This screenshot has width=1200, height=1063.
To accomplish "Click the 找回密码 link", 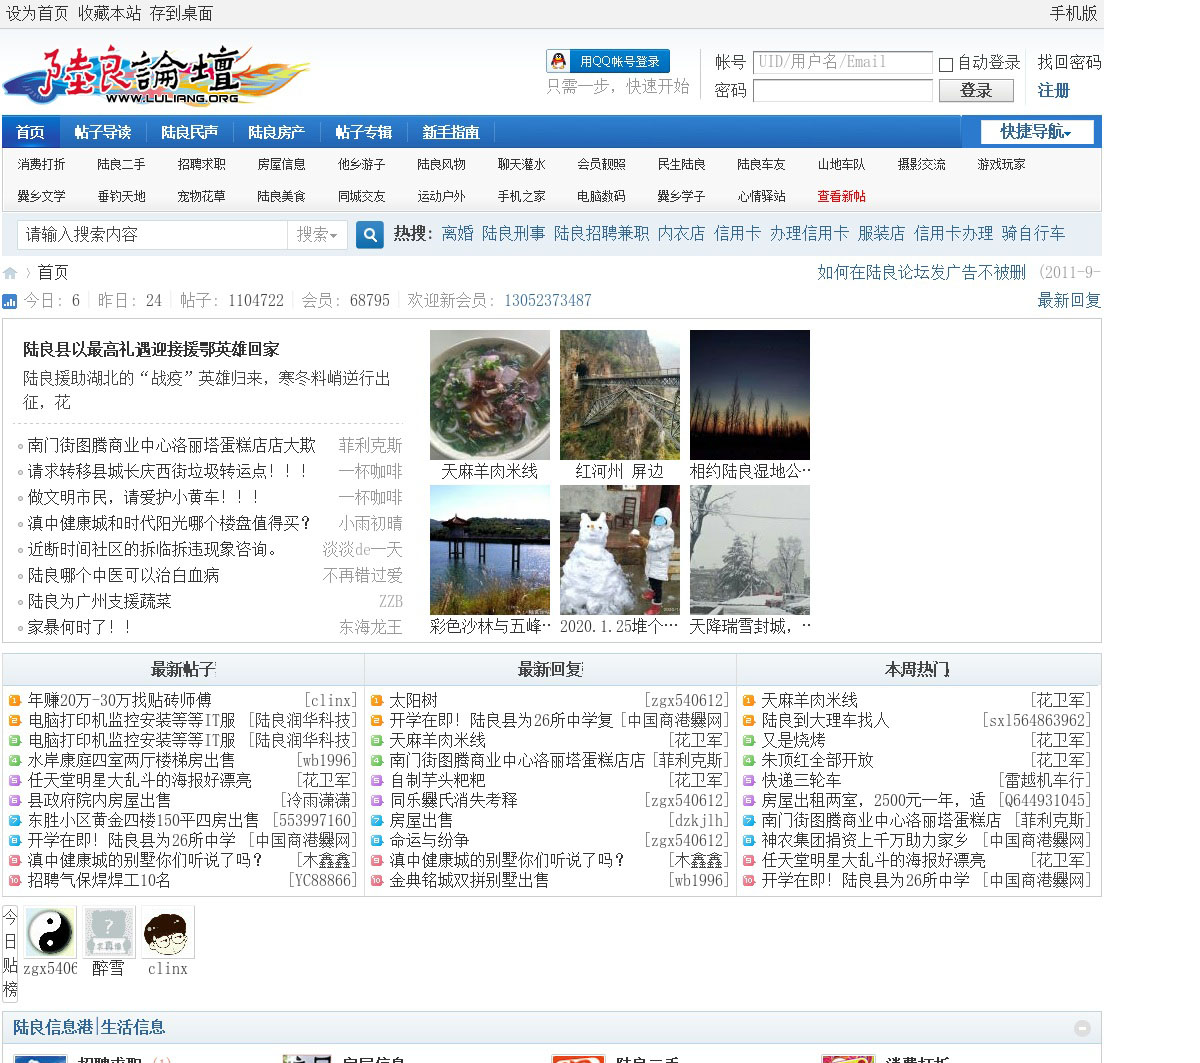I will point(1068,62).
